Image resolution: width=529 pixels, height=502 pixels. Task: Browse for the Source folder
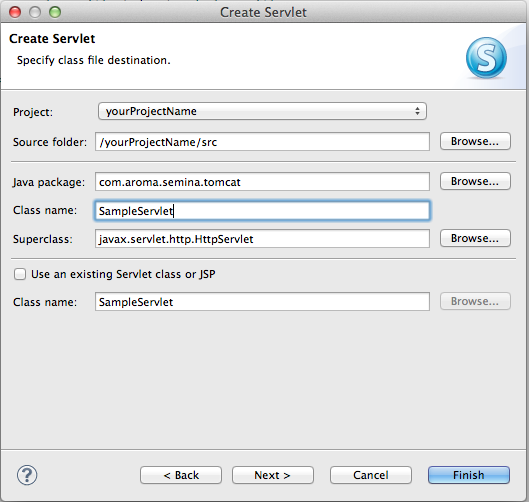pyautogui.click(x=475, y=141)
